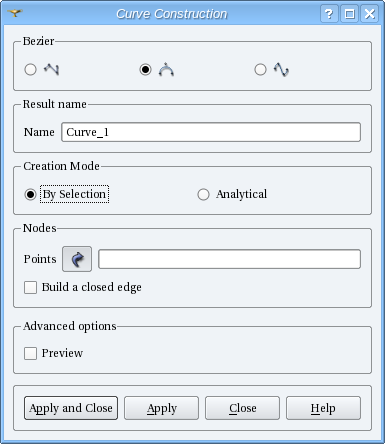The image size is (385, 444).
Task: Choose By Selection creation mode
Action: tap(30, 194)
